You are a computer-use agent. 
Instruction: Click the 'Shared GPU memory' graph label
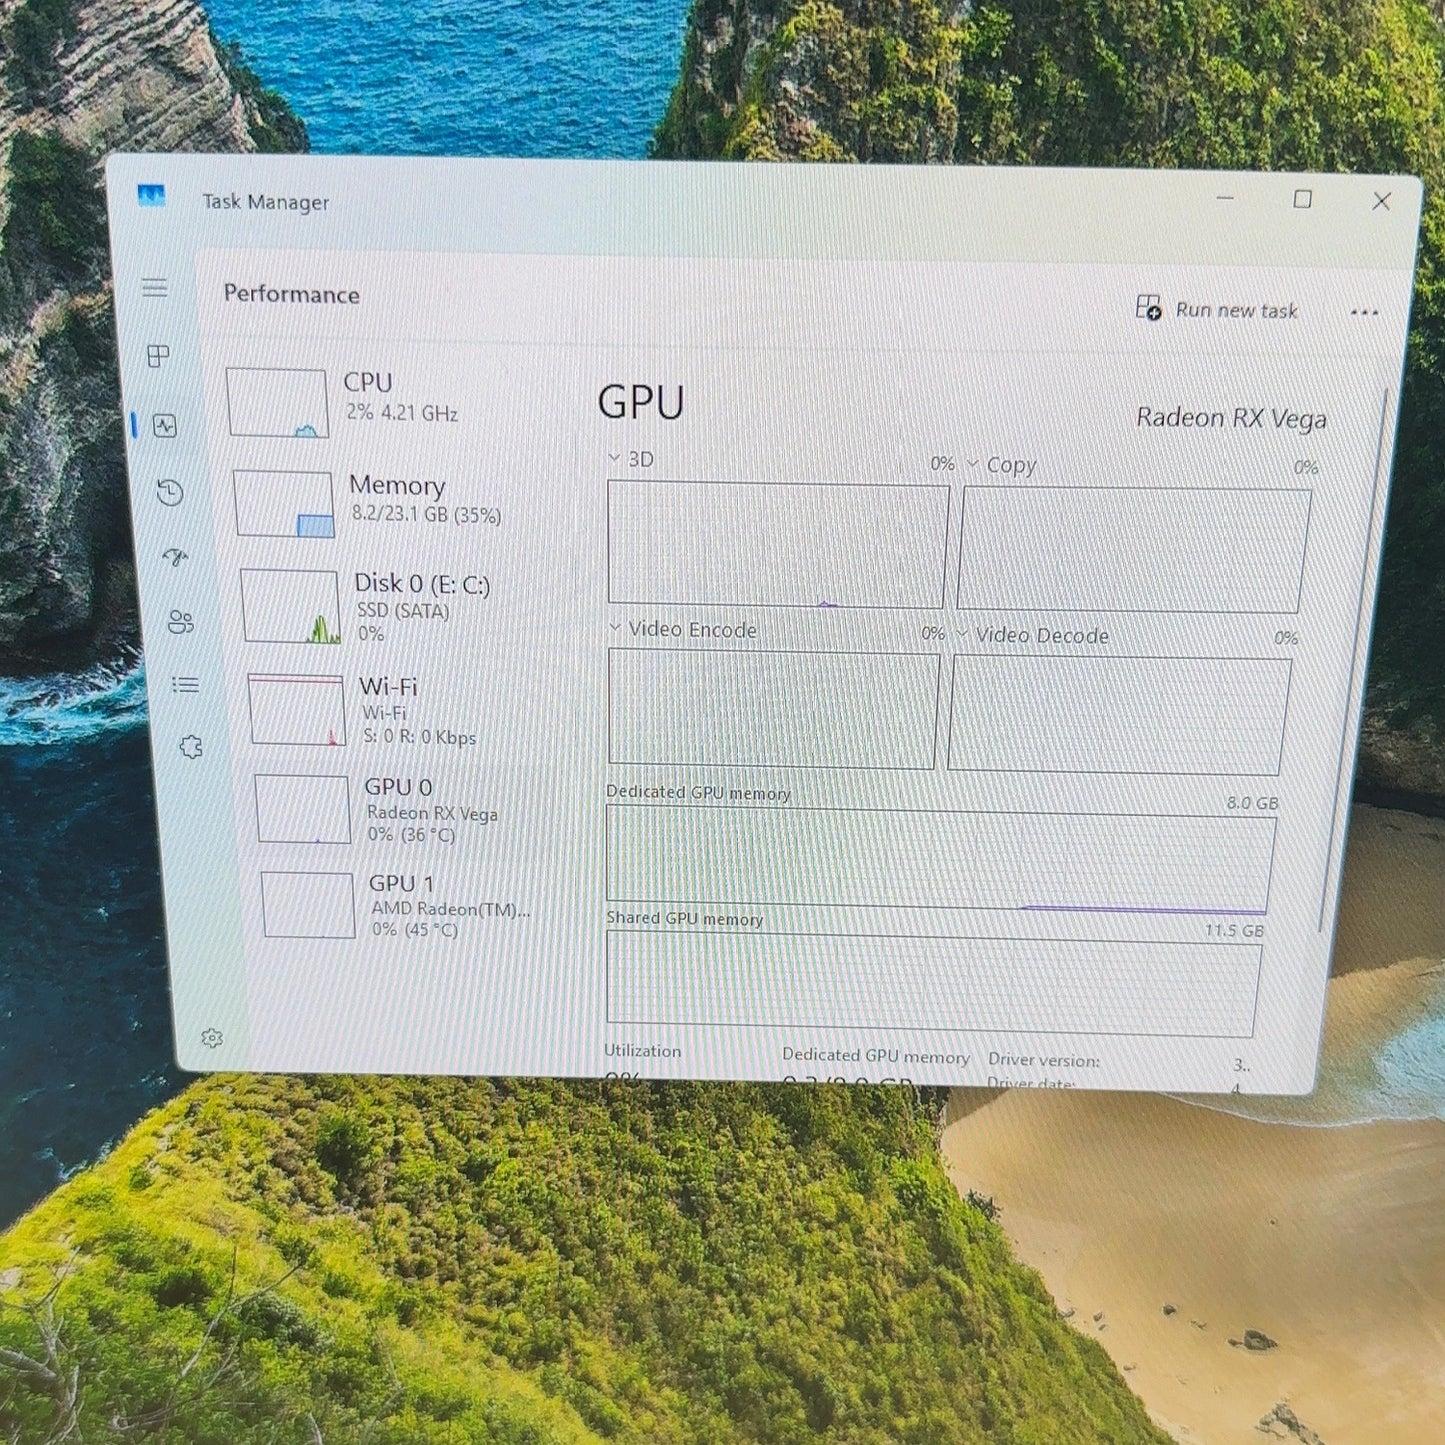pos(684,919)
